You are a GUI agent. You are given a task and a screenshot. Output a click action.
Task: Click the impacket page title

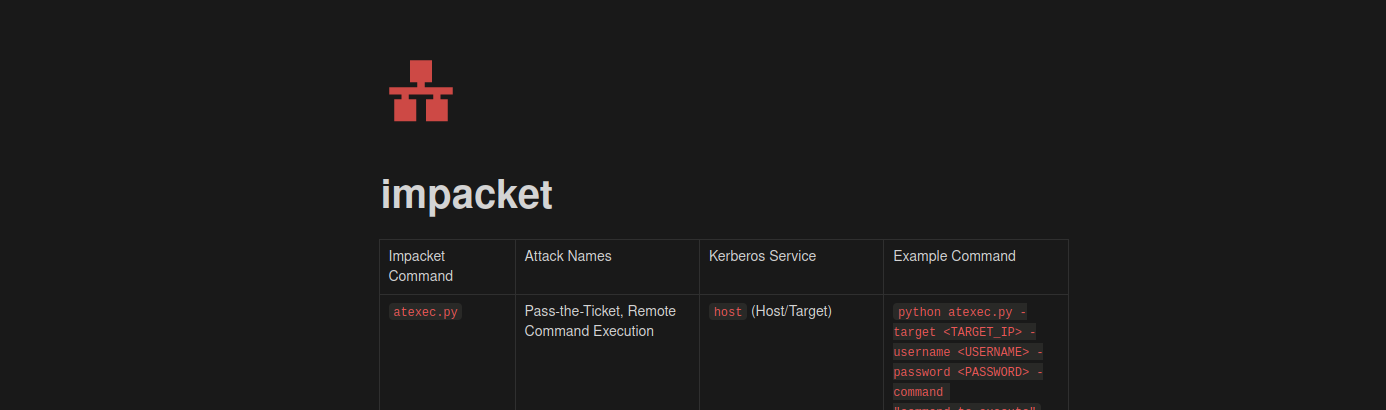(466, 194)
